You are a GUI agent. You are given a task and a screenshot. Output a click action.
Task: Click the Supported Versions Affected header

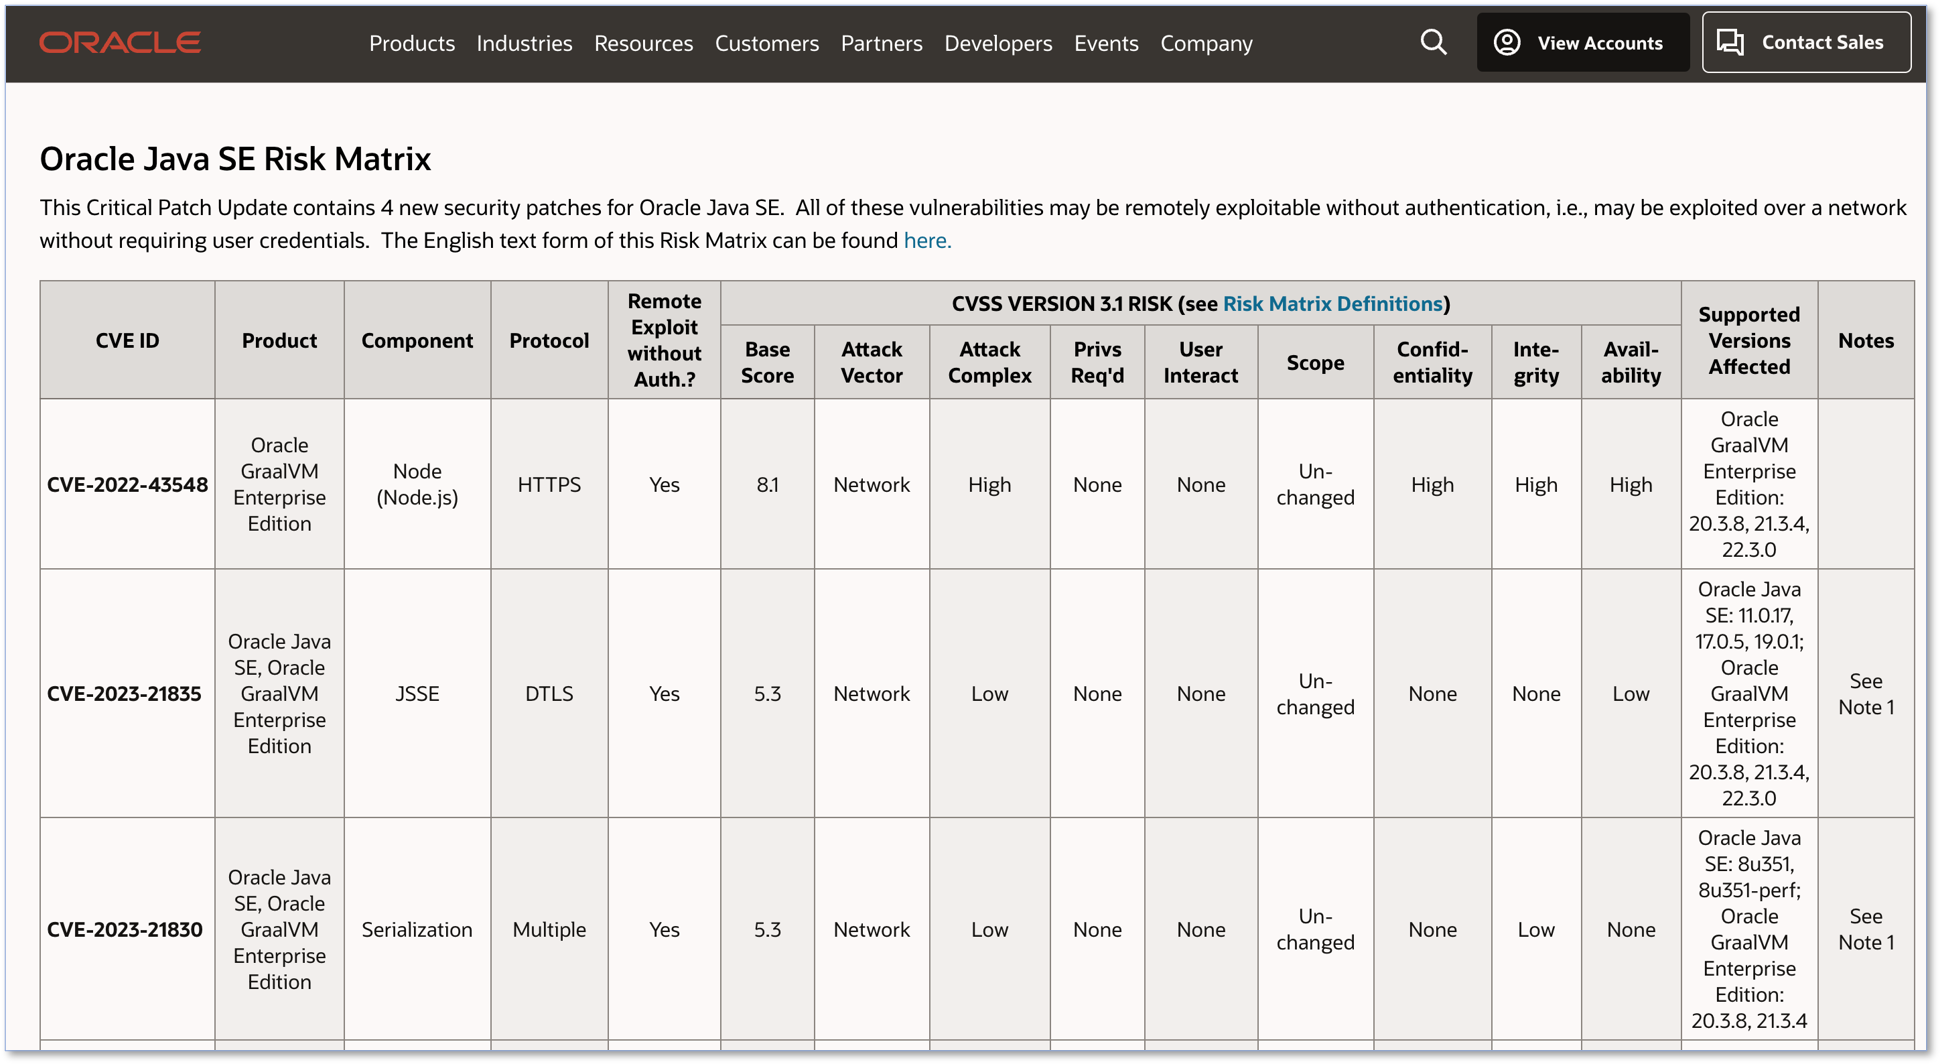pyautogui.click(x=1749, y=341)
